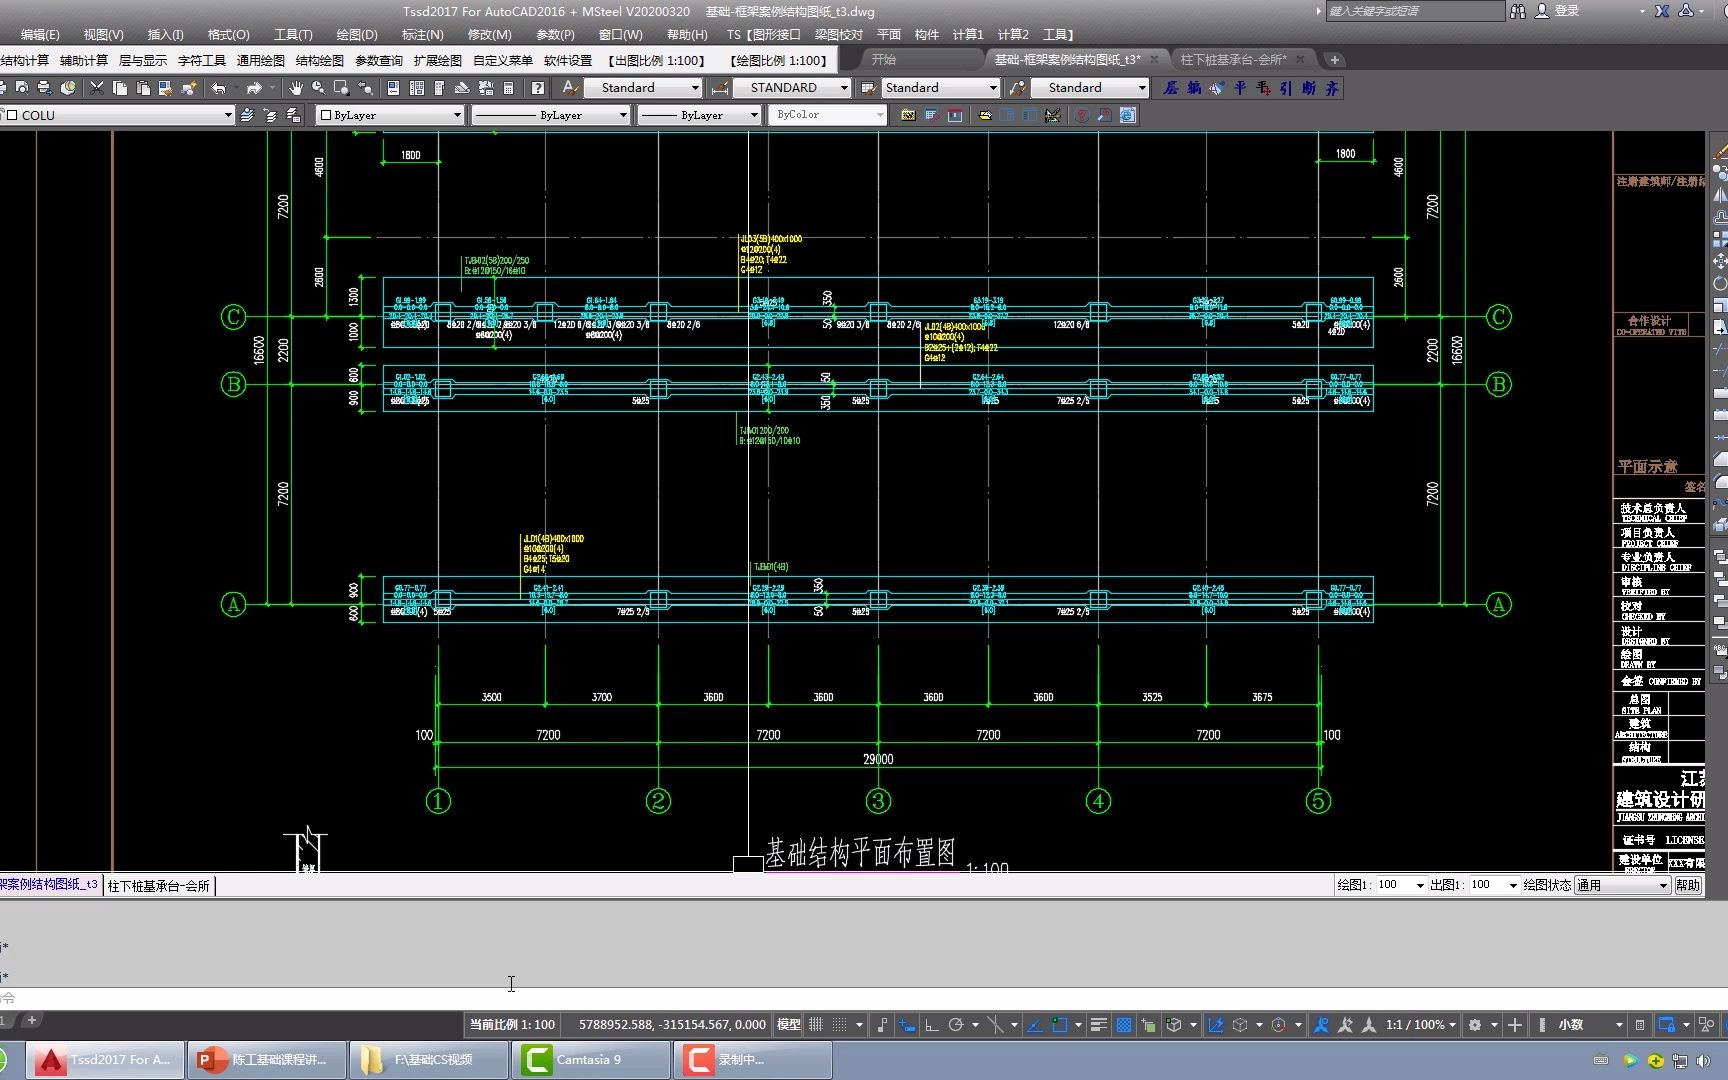Open the Text Style manager icon
This screenshot has width=1728, height=1080.
pyautogui.click(x=569, y=88)
